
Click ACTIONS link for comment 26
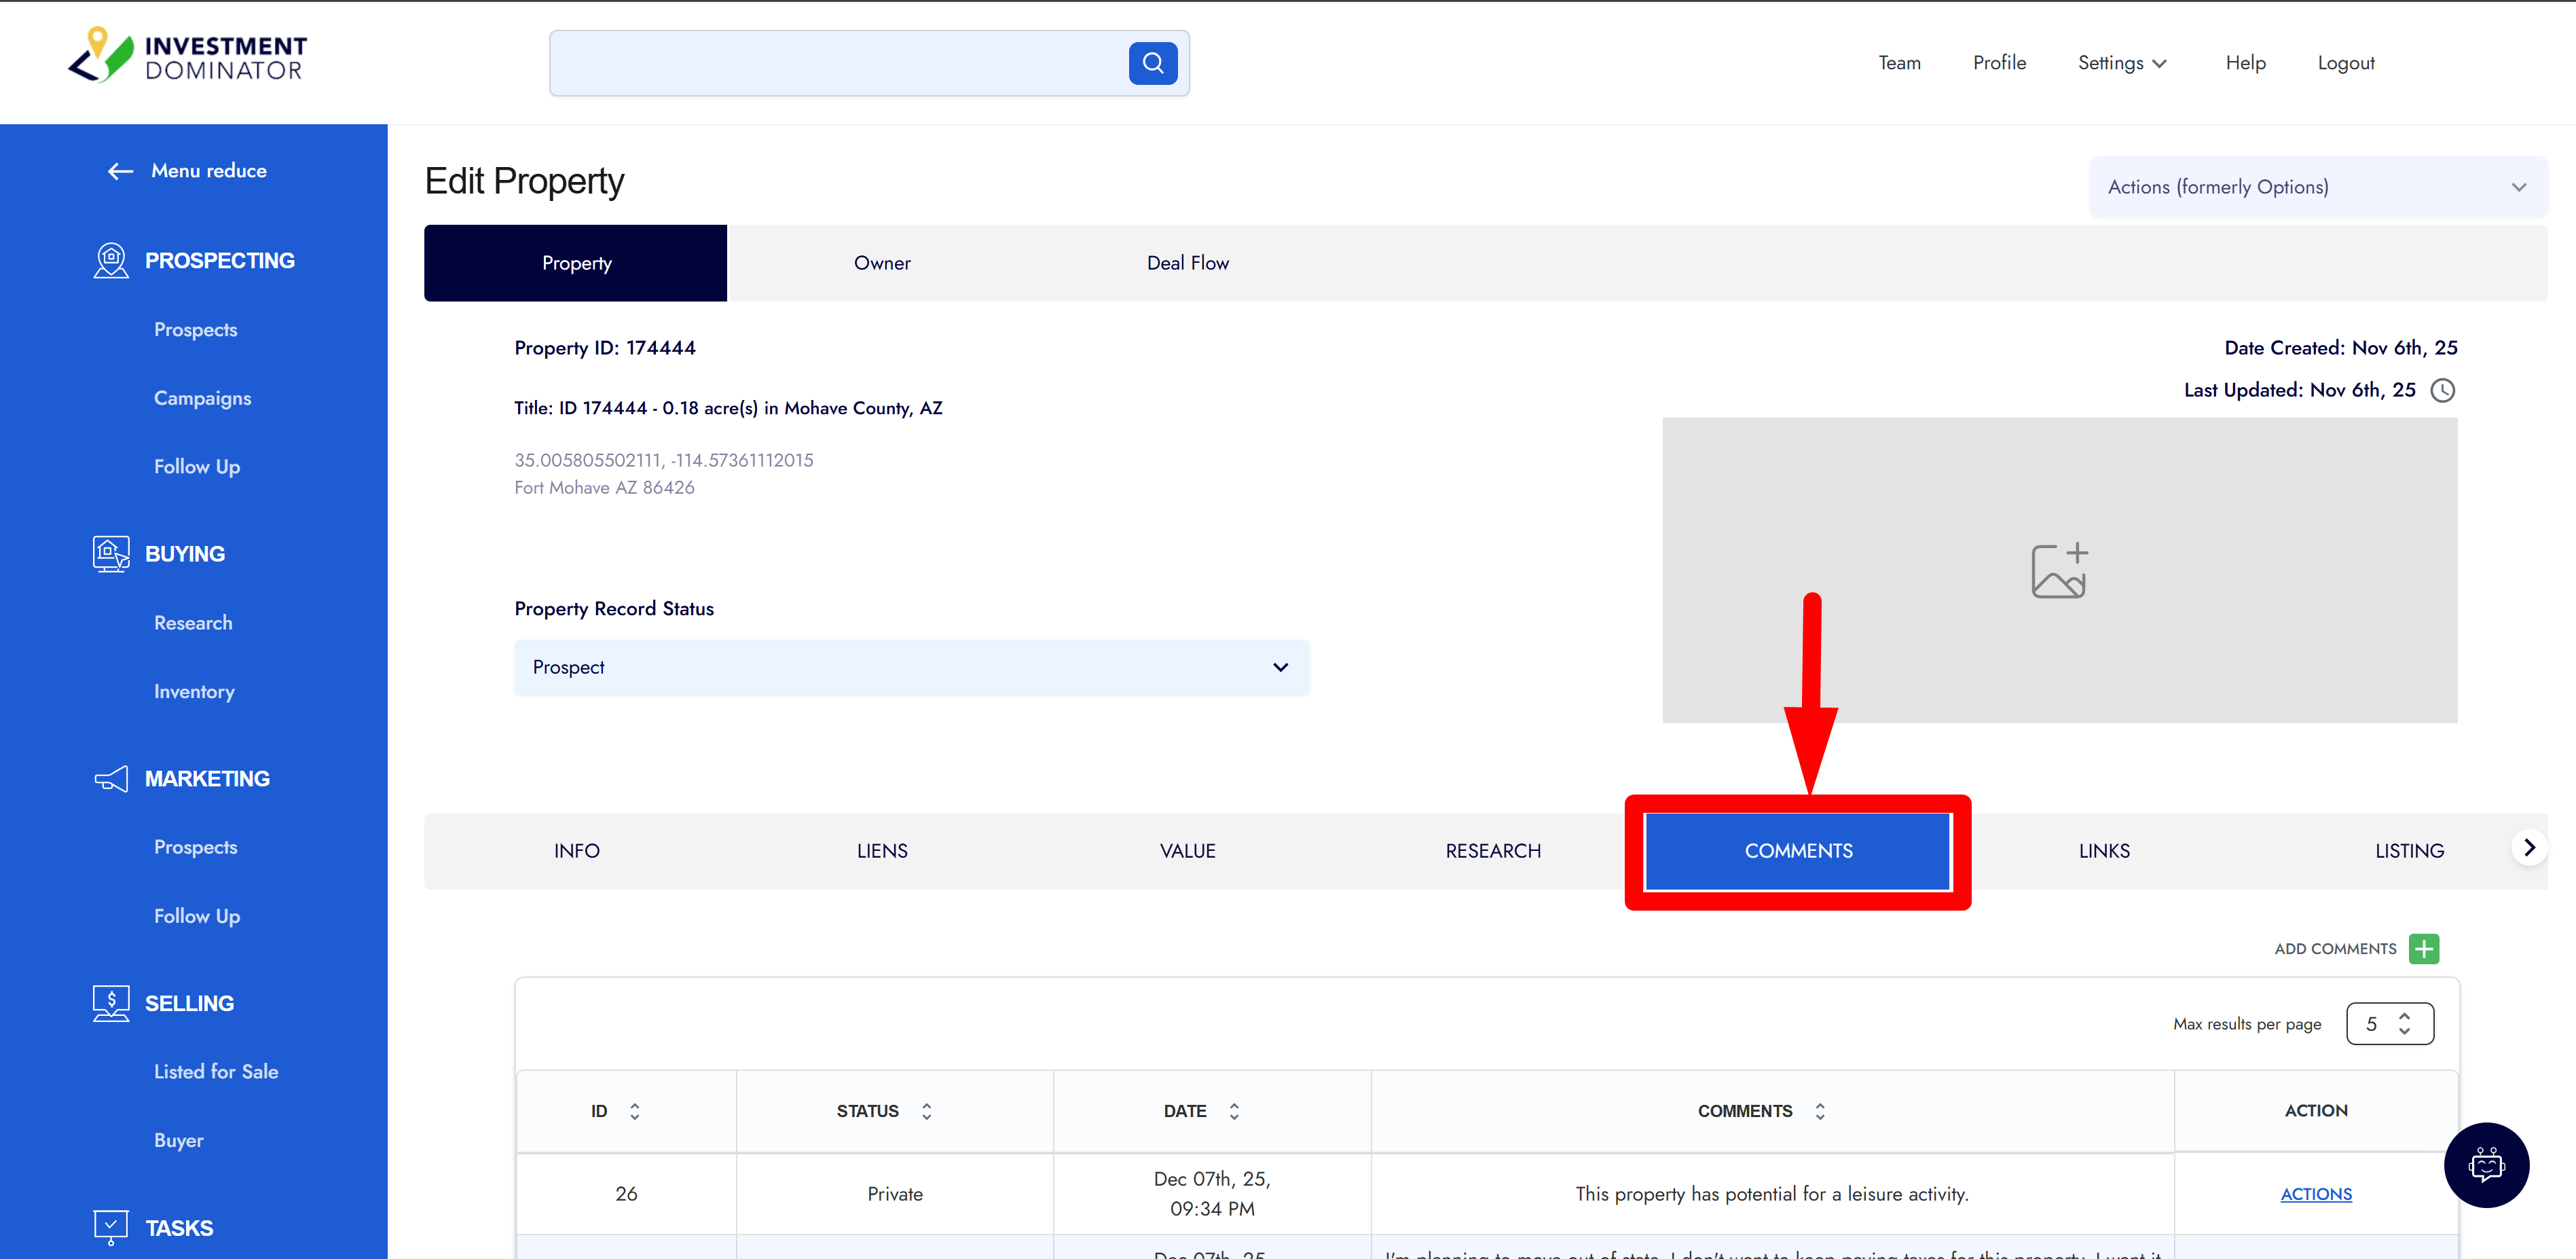[2315, 1194]
